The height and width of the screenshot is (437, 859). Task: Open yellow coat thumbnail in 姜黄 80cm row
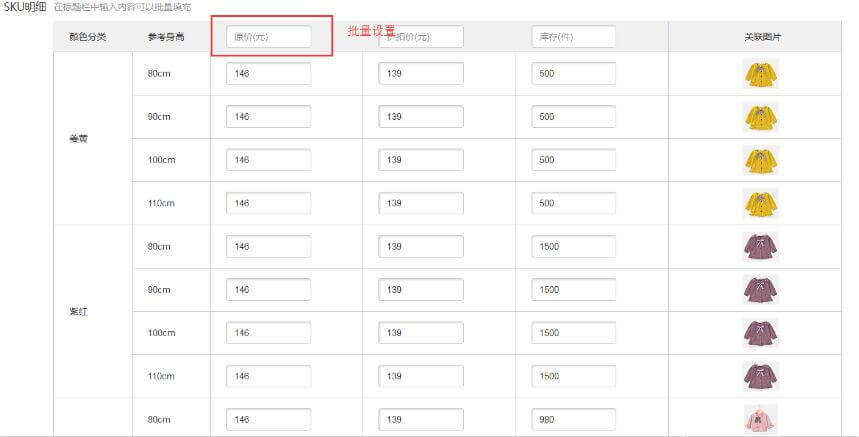761,74
